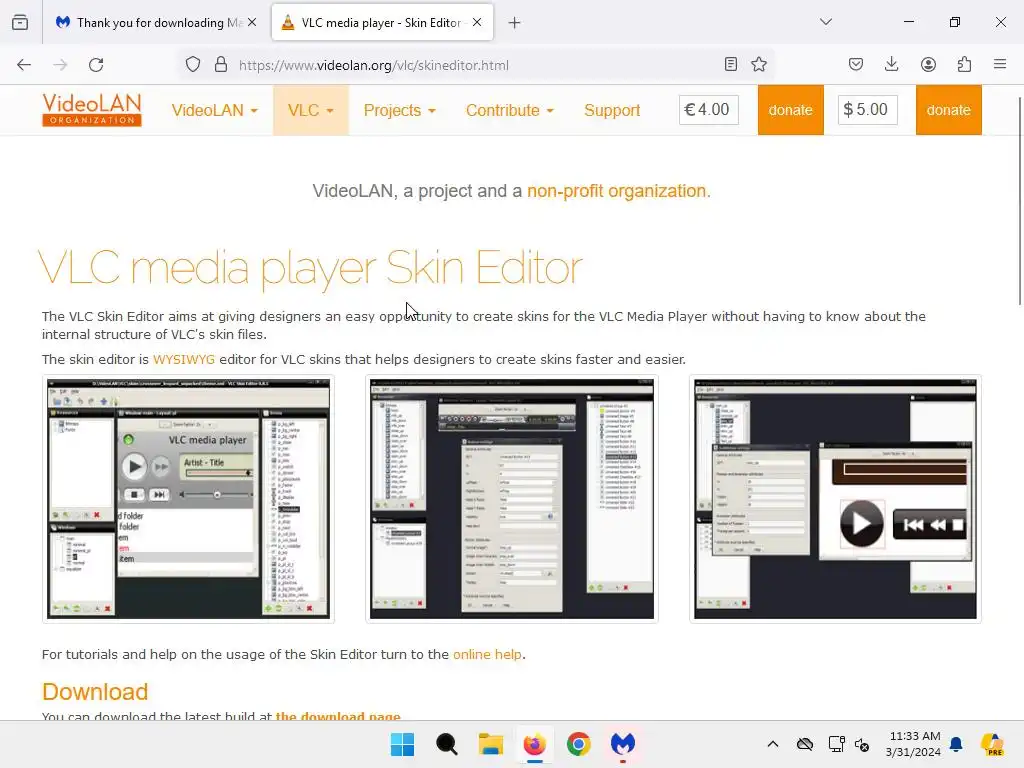Open the Firefox downloads panel
The width and height of the screenshot is (1024, 768).
(x=891, y=64)
